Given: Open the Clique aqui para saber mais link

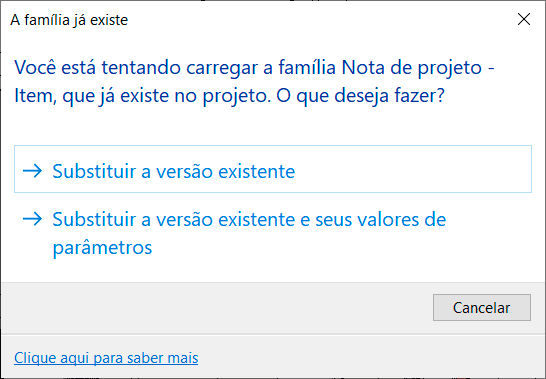Looking at the screenshot, I should coord(106,358).
